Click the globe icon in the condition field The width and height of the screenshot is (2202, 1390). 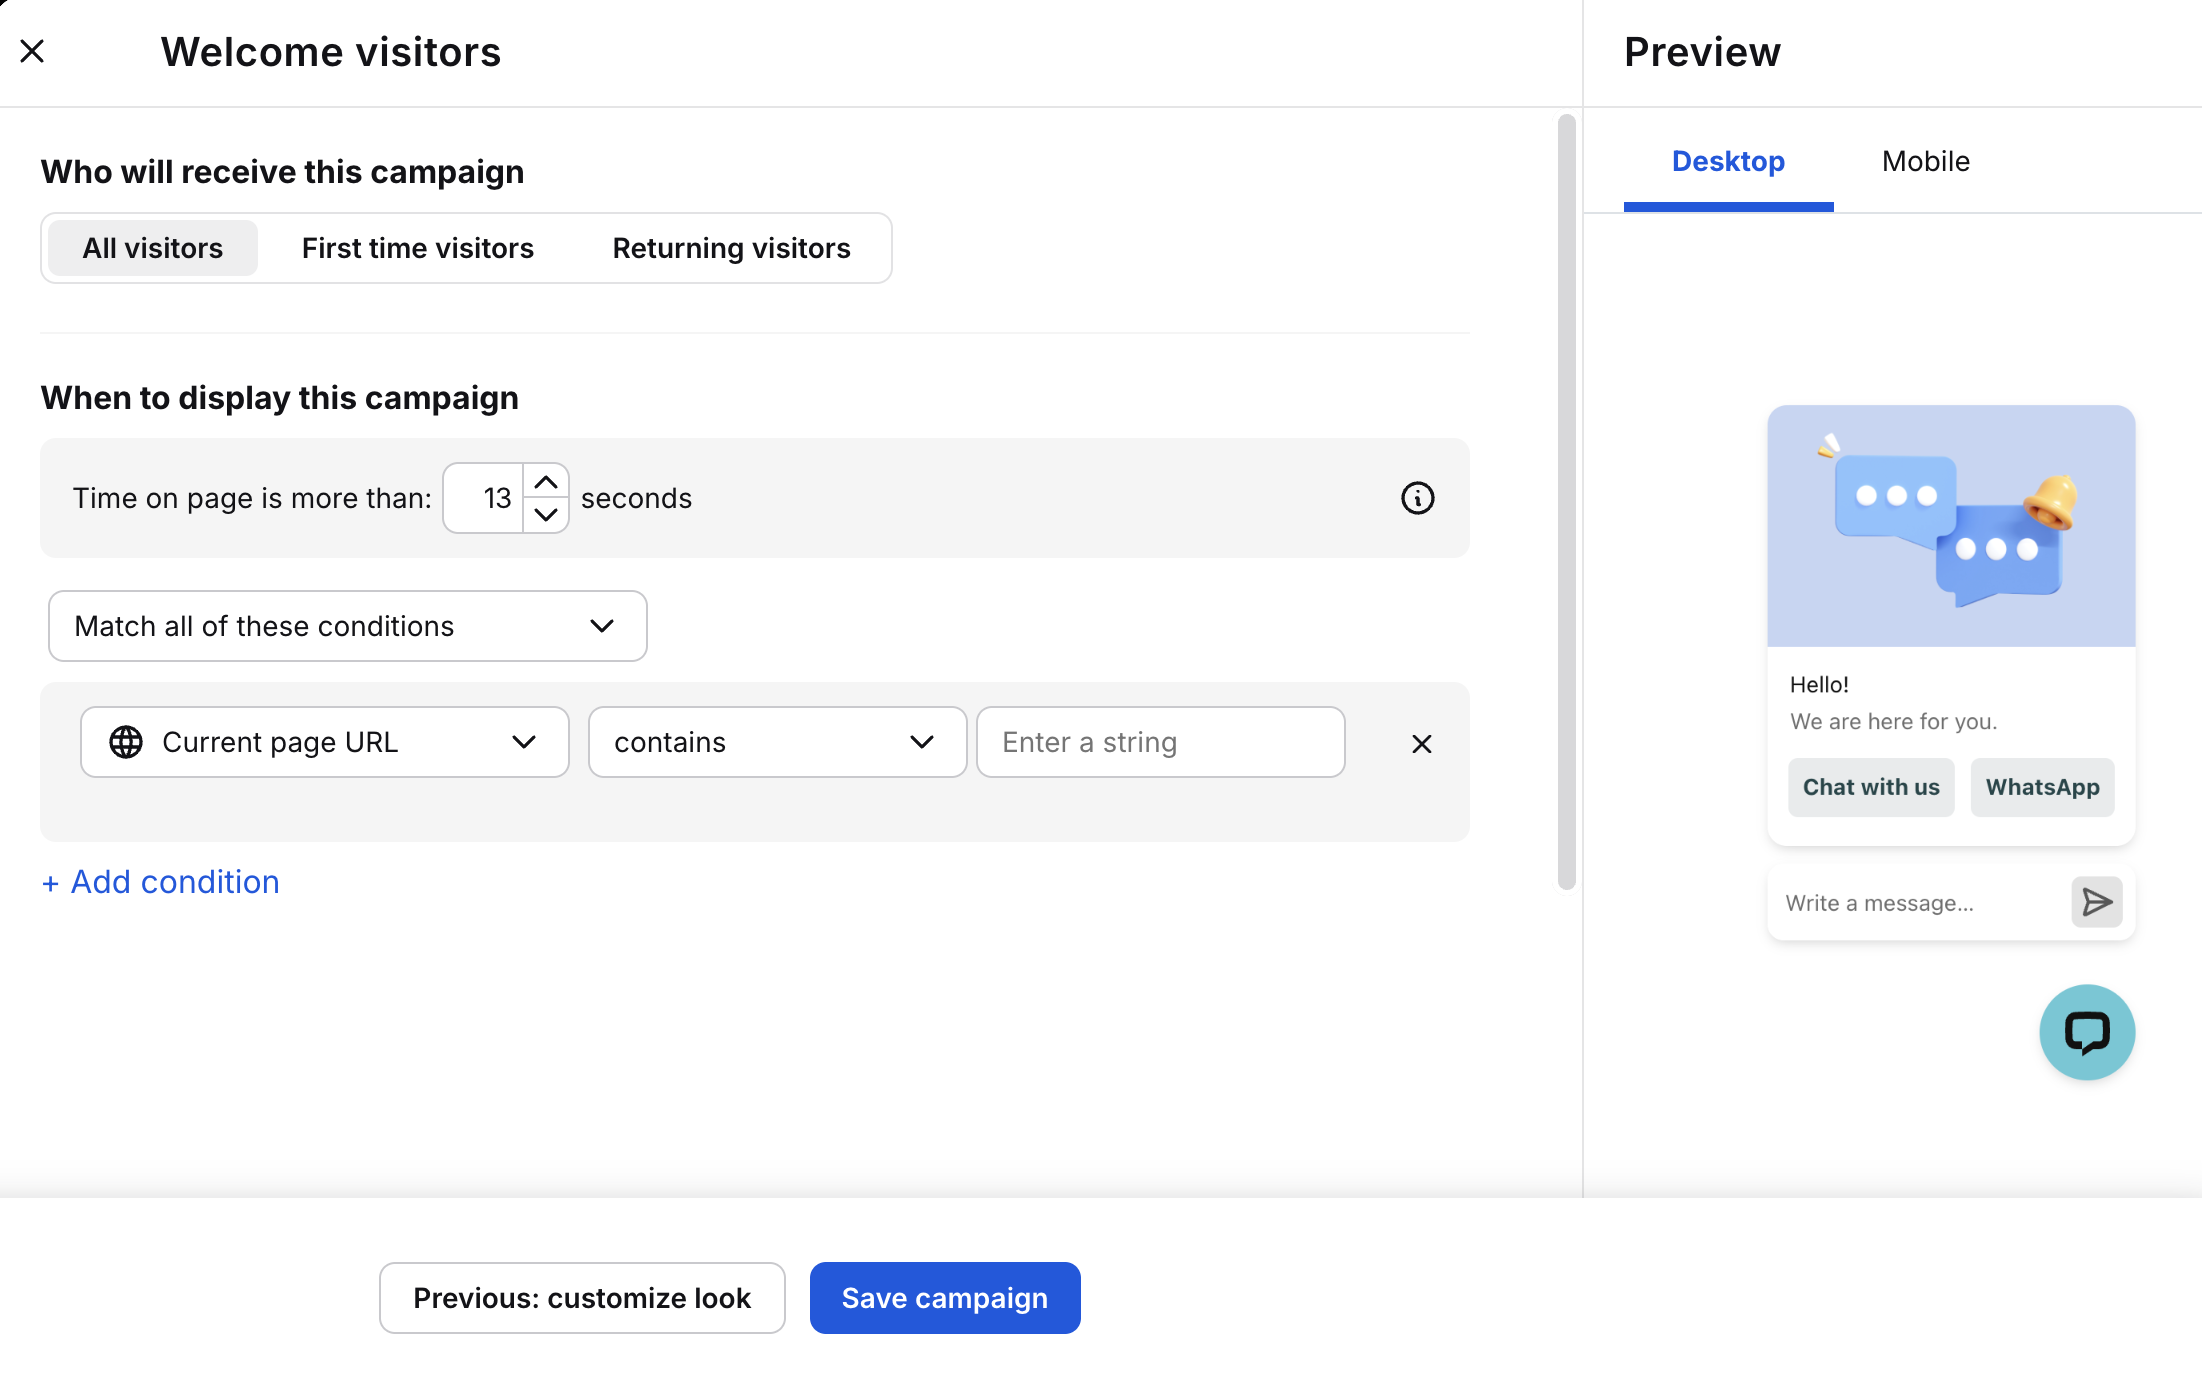[x=126, y=742]
